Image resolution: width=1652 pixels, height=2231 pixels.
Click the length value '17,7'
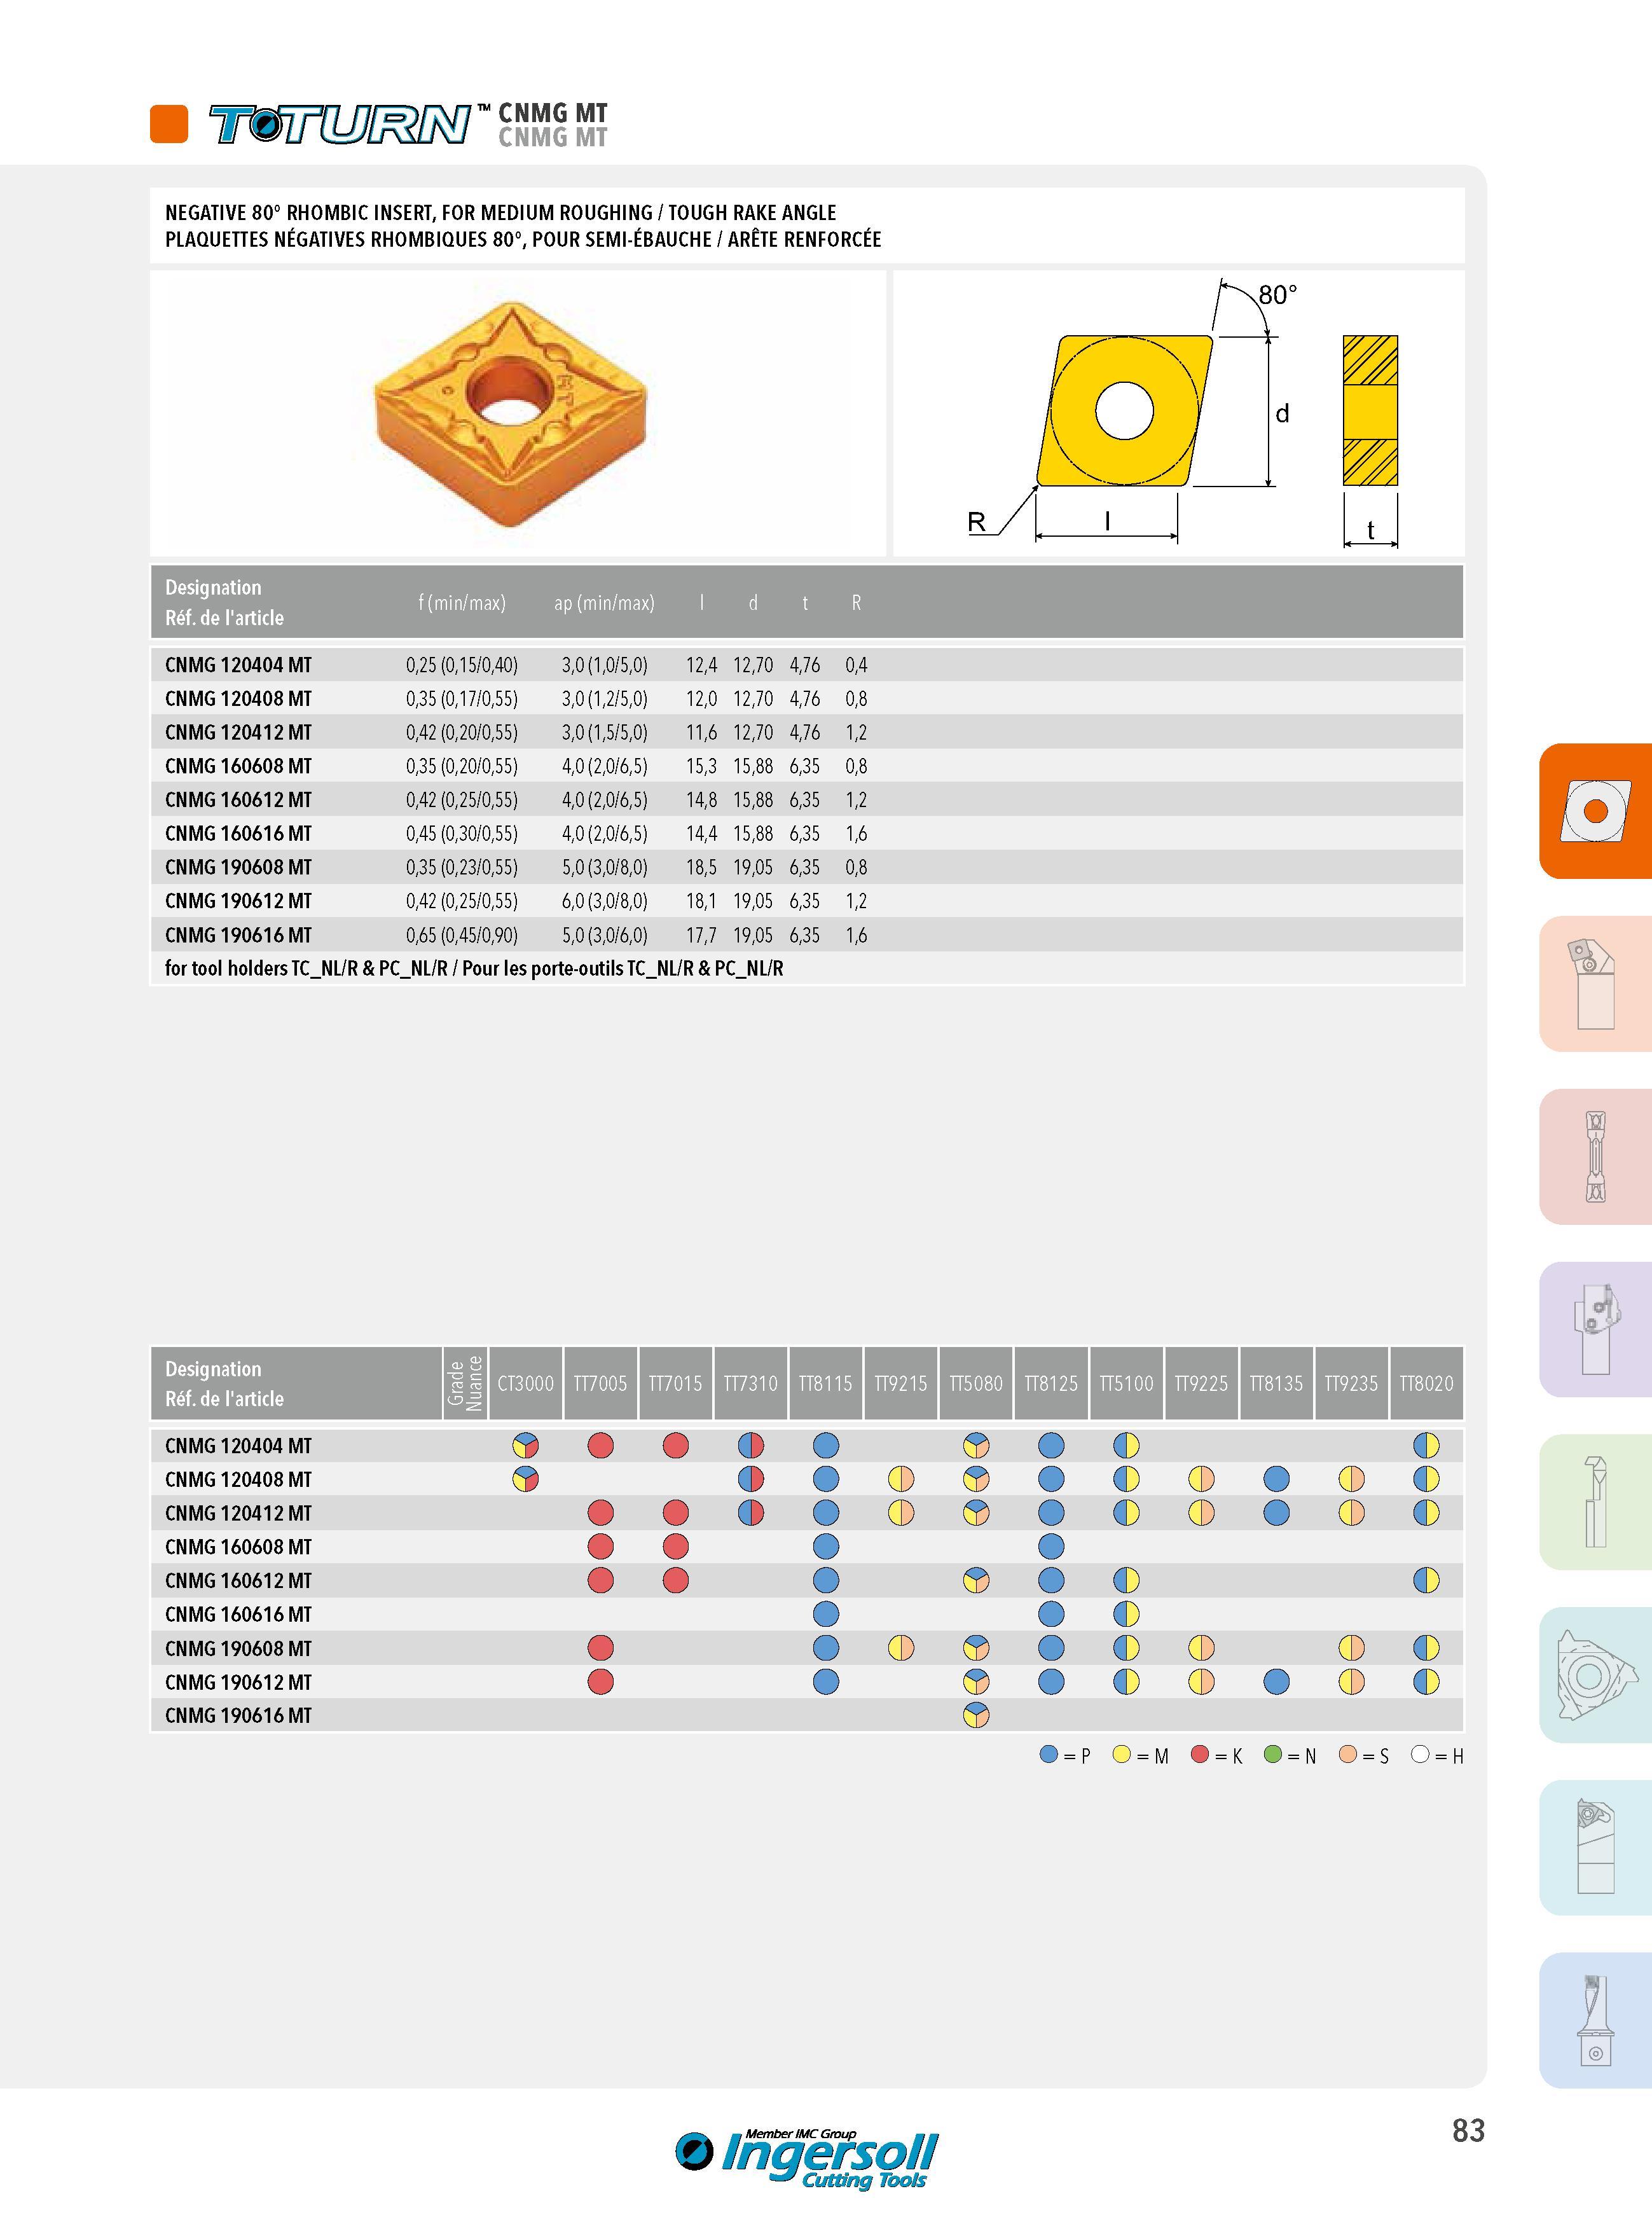coord(701,935)
